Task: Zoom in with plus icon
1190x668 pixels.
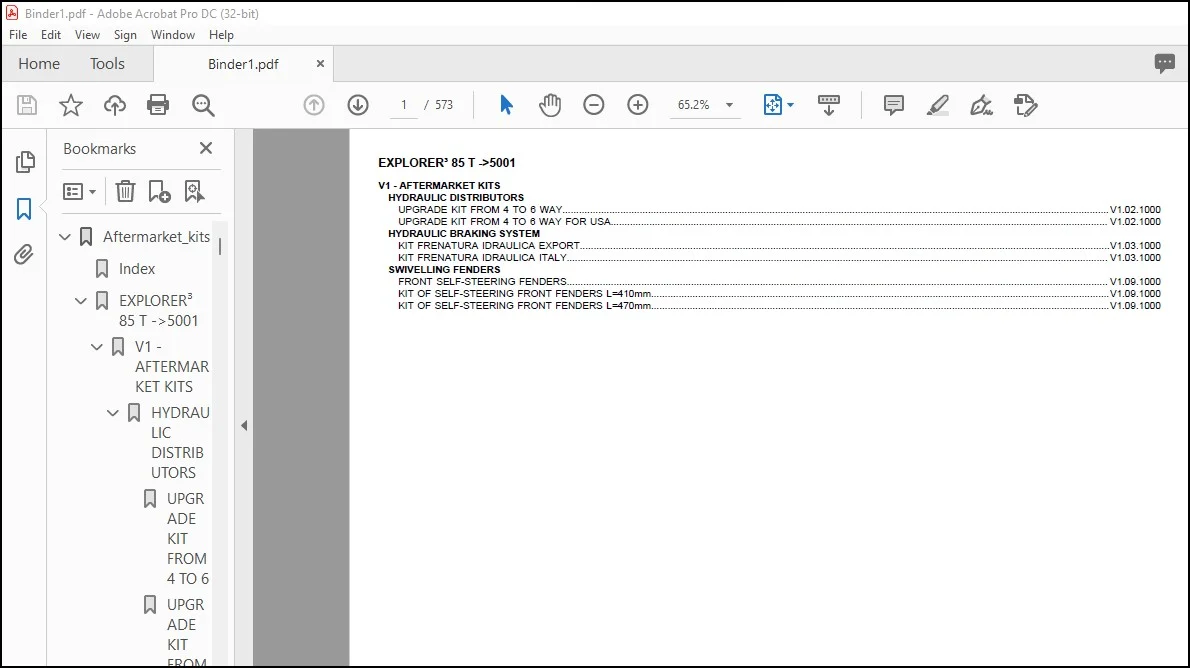Action: pos(638,105)
